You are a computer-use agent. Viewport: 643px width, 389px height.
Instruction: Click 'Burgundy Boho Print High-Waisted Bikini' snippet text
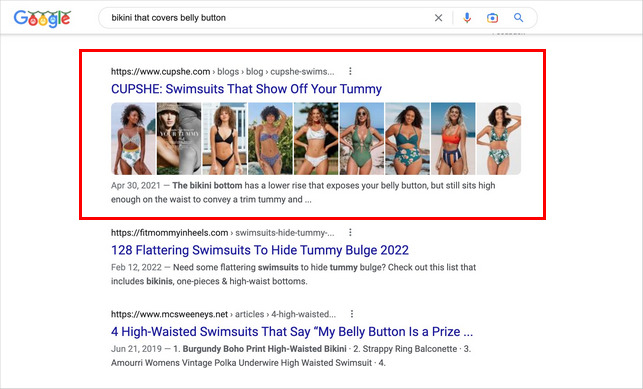[x=264, y=349]
